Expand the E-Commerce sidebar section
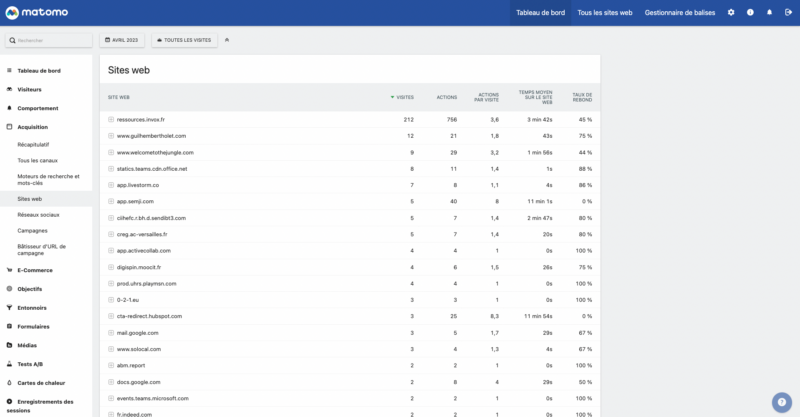This screenshot has height=417, width=800. pyautogui.click(x=35, y=270)
